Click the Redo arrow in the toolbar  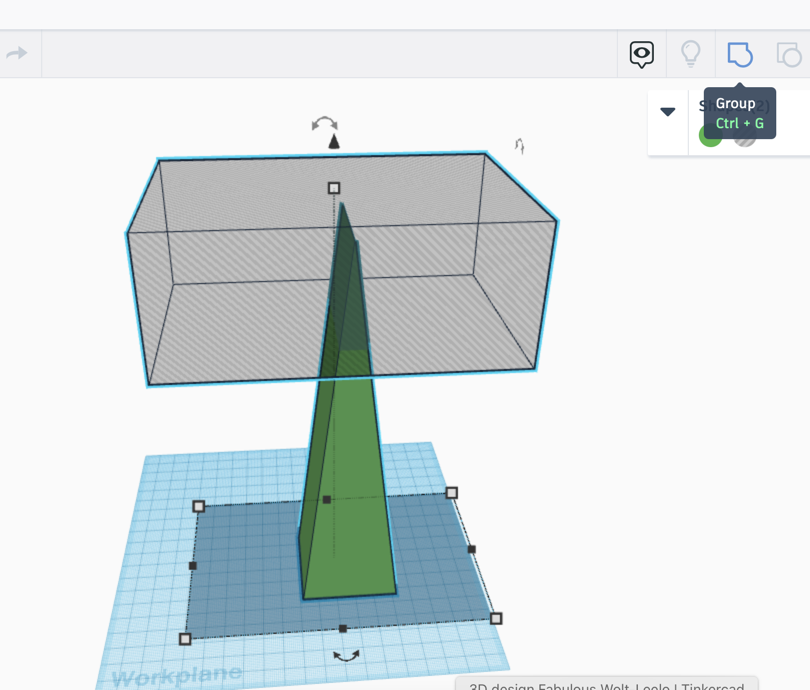click(17, 53)
